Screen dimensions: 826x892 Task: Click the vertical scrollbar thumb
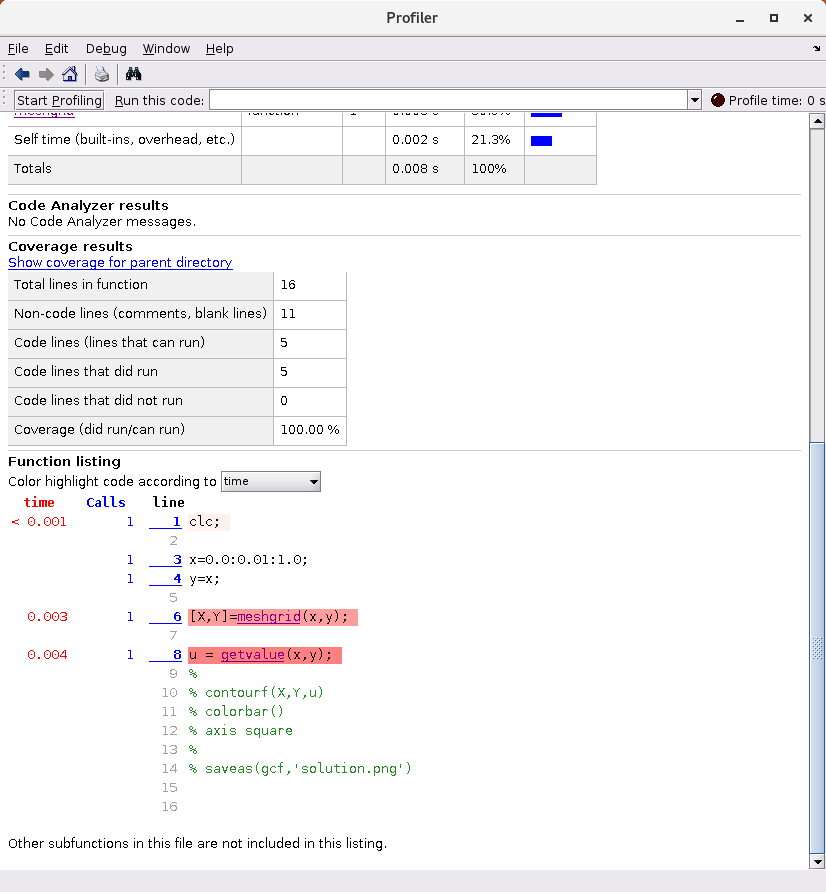click(817, 647)
